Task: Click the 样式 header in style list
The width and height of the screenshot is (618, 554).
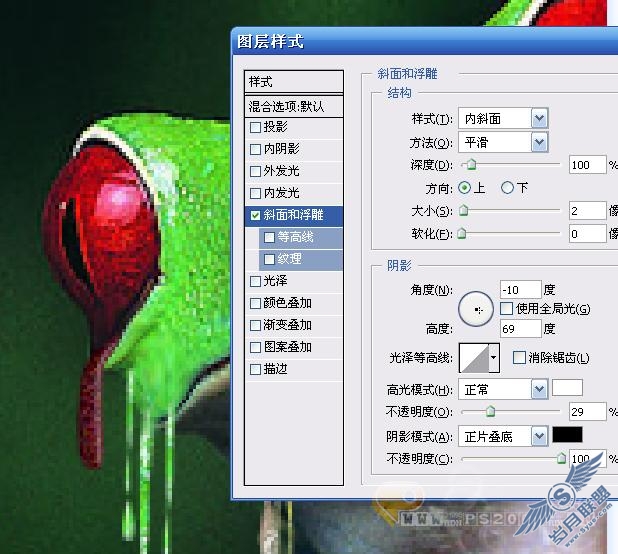Action: coord(294,82)
